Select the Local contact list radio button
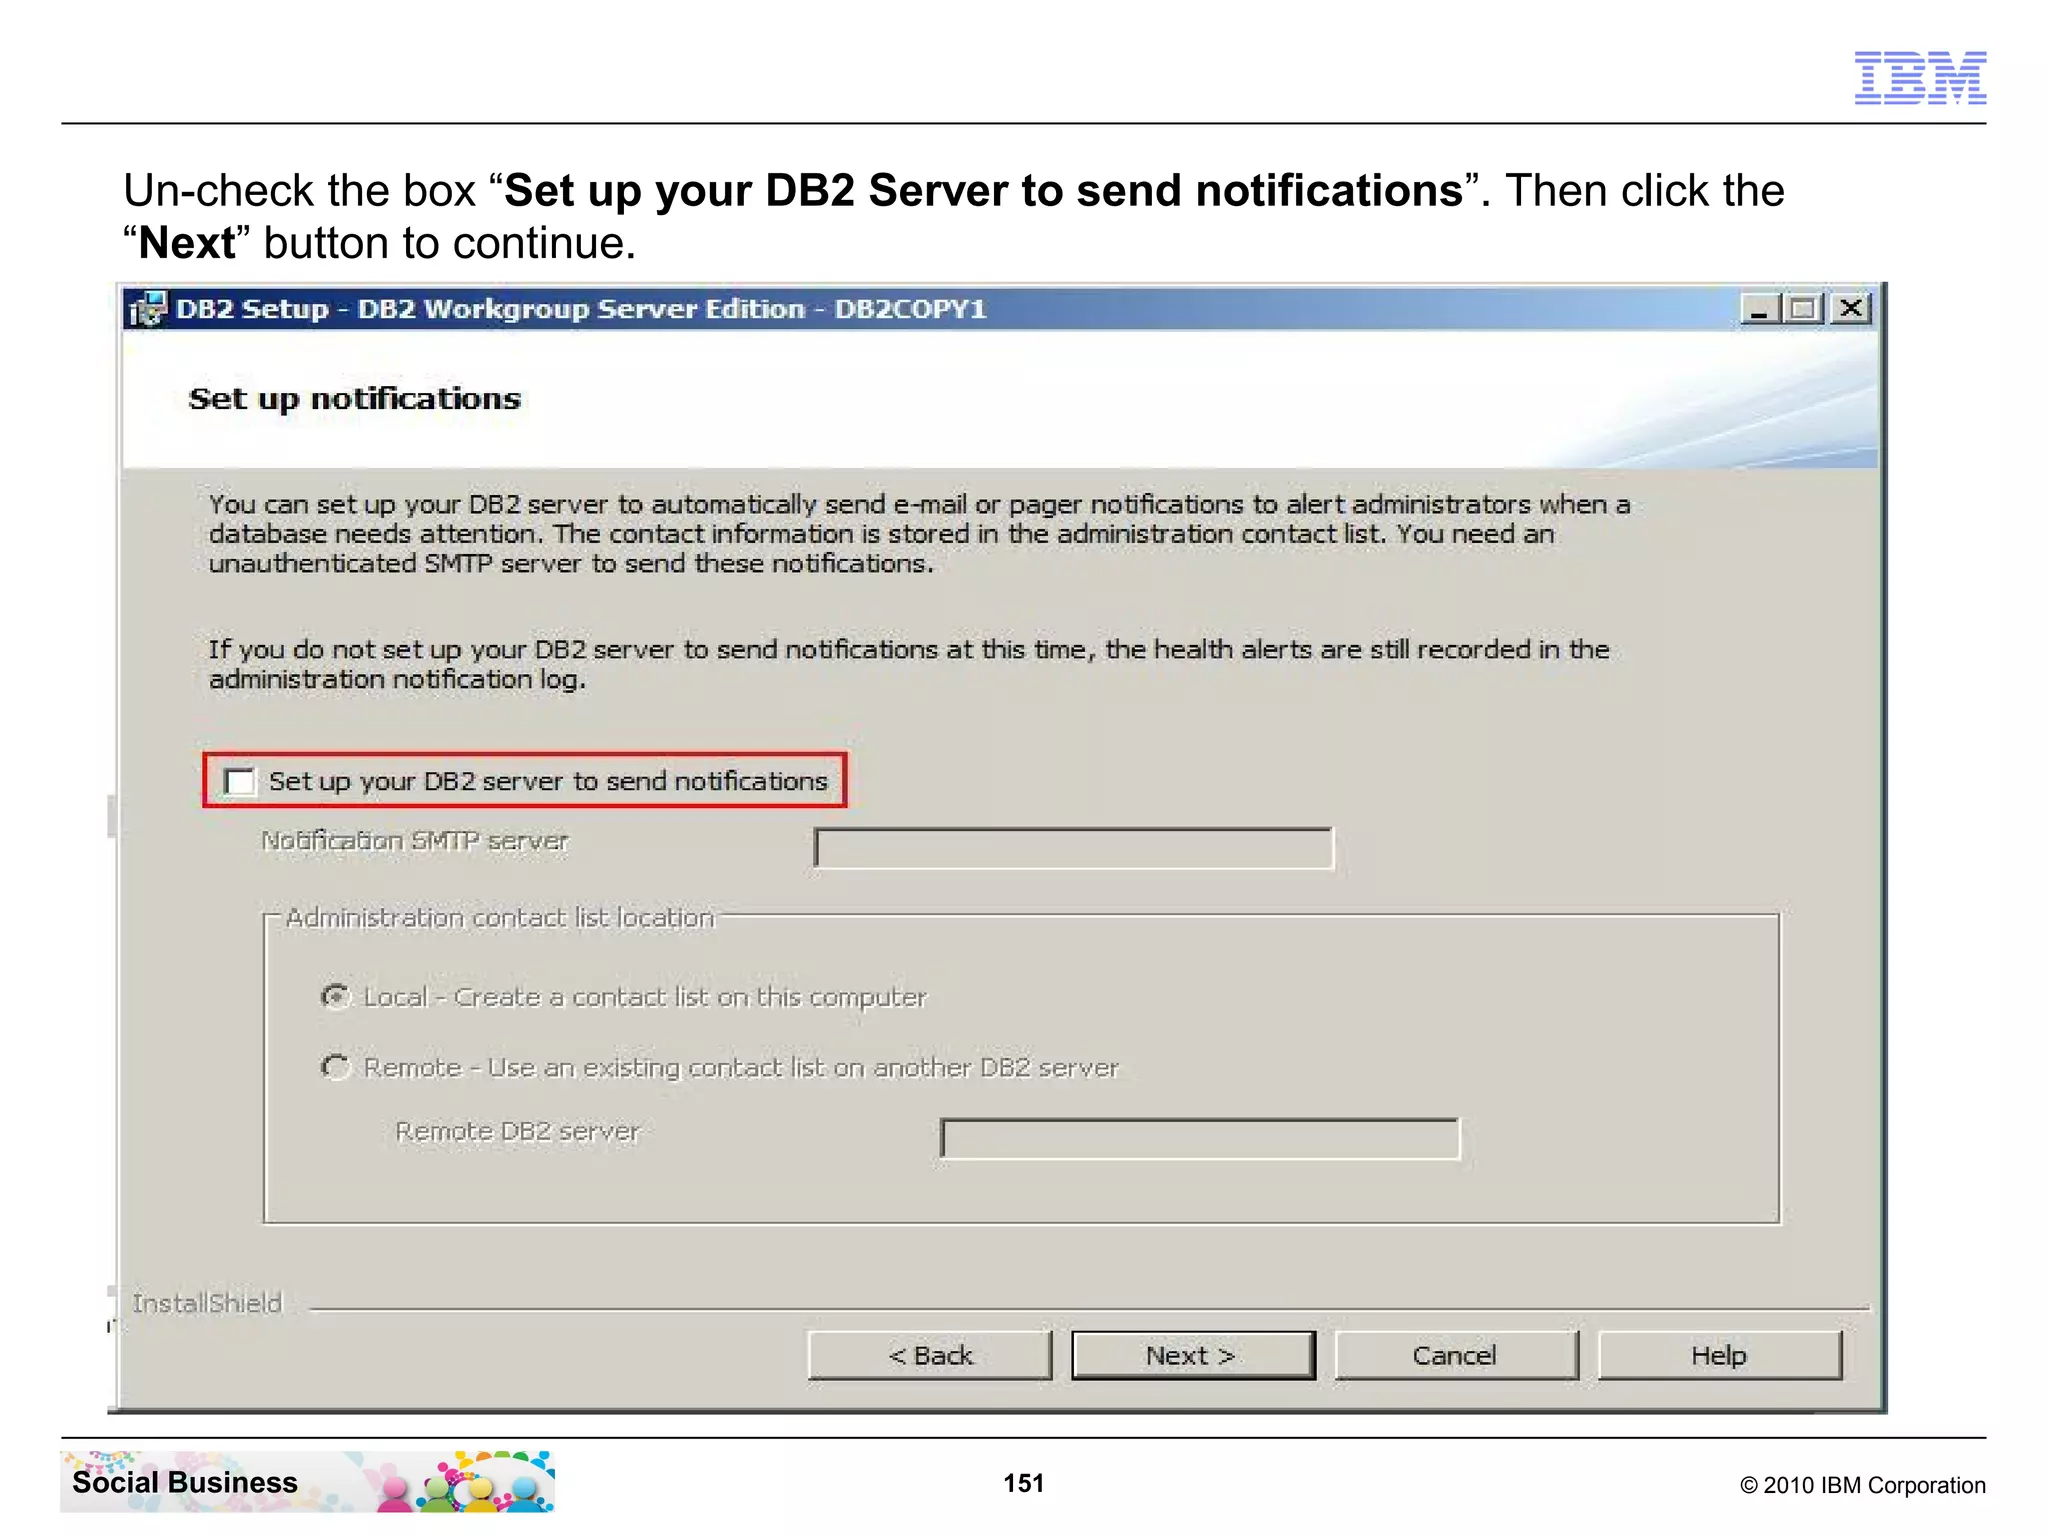Viewport: 2048px width, 1536px height. point(336,997)
